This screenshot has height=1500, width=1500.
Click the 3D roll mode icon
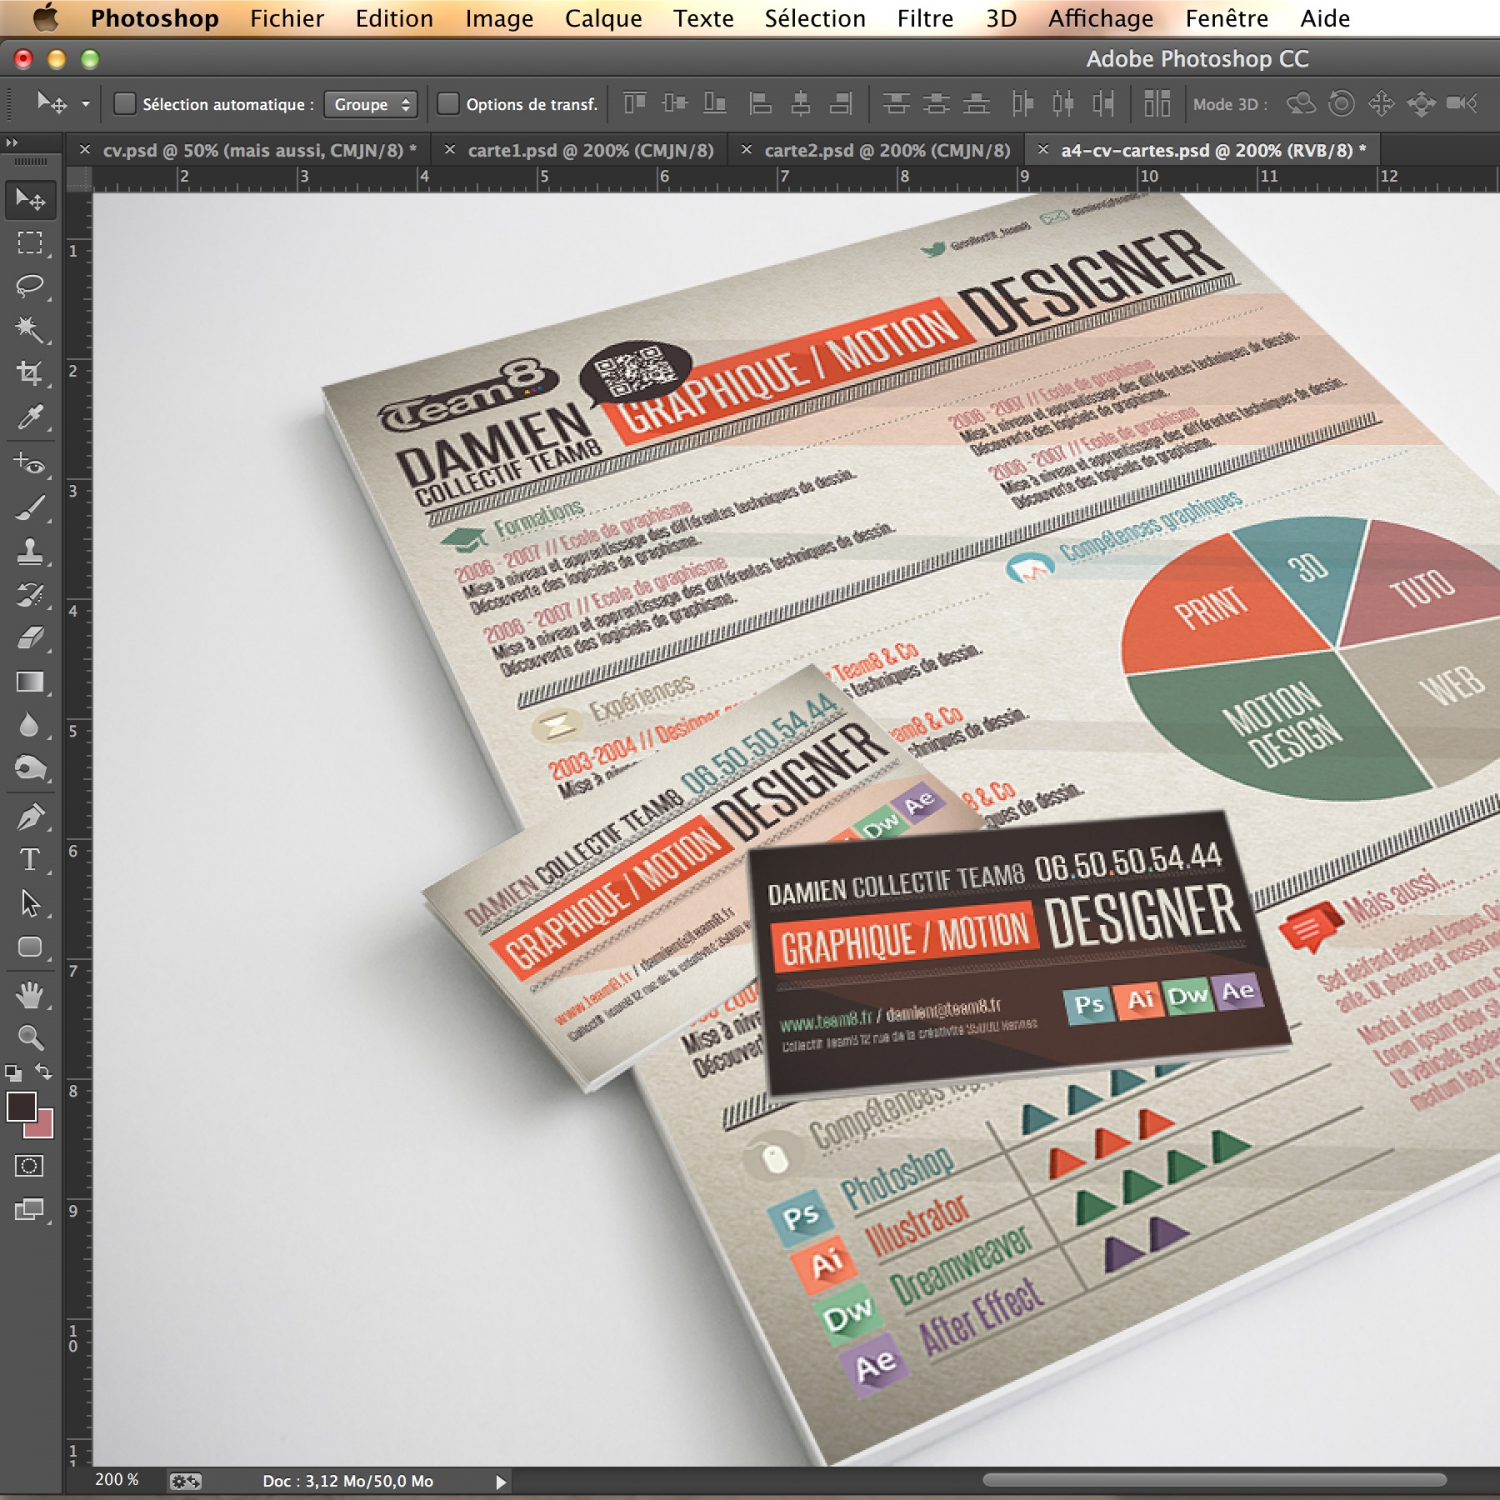point(1341,103)
